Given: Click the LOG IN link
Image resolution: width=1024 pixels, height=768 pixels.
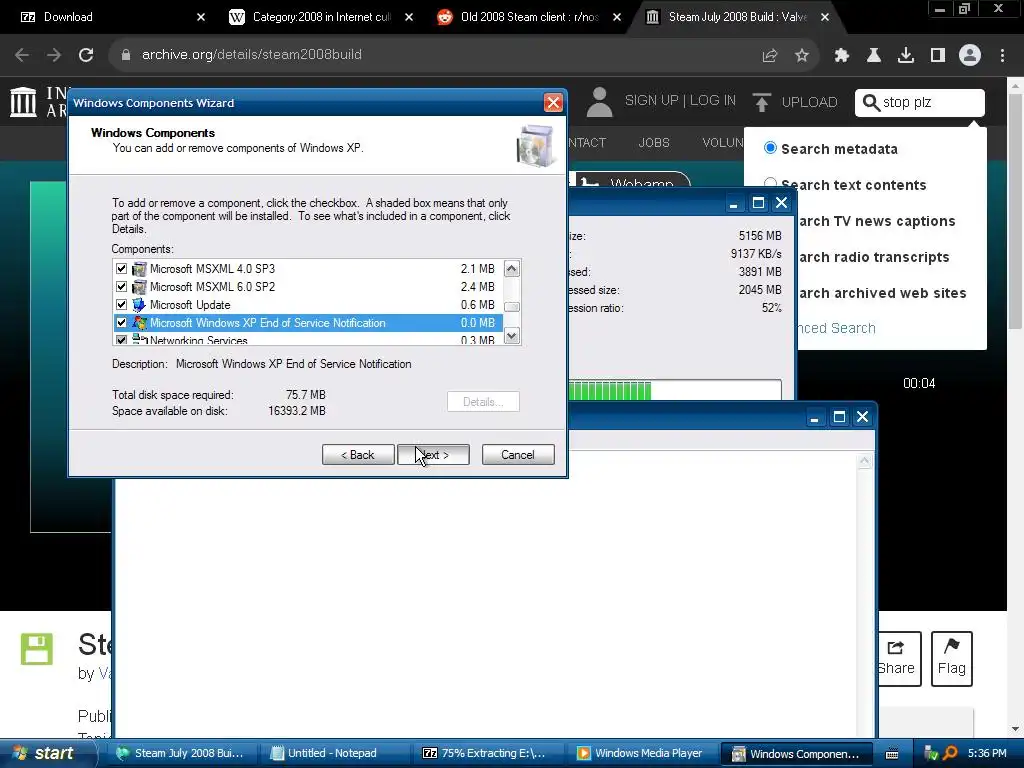Looking at the screenshot, I should 712,101.
